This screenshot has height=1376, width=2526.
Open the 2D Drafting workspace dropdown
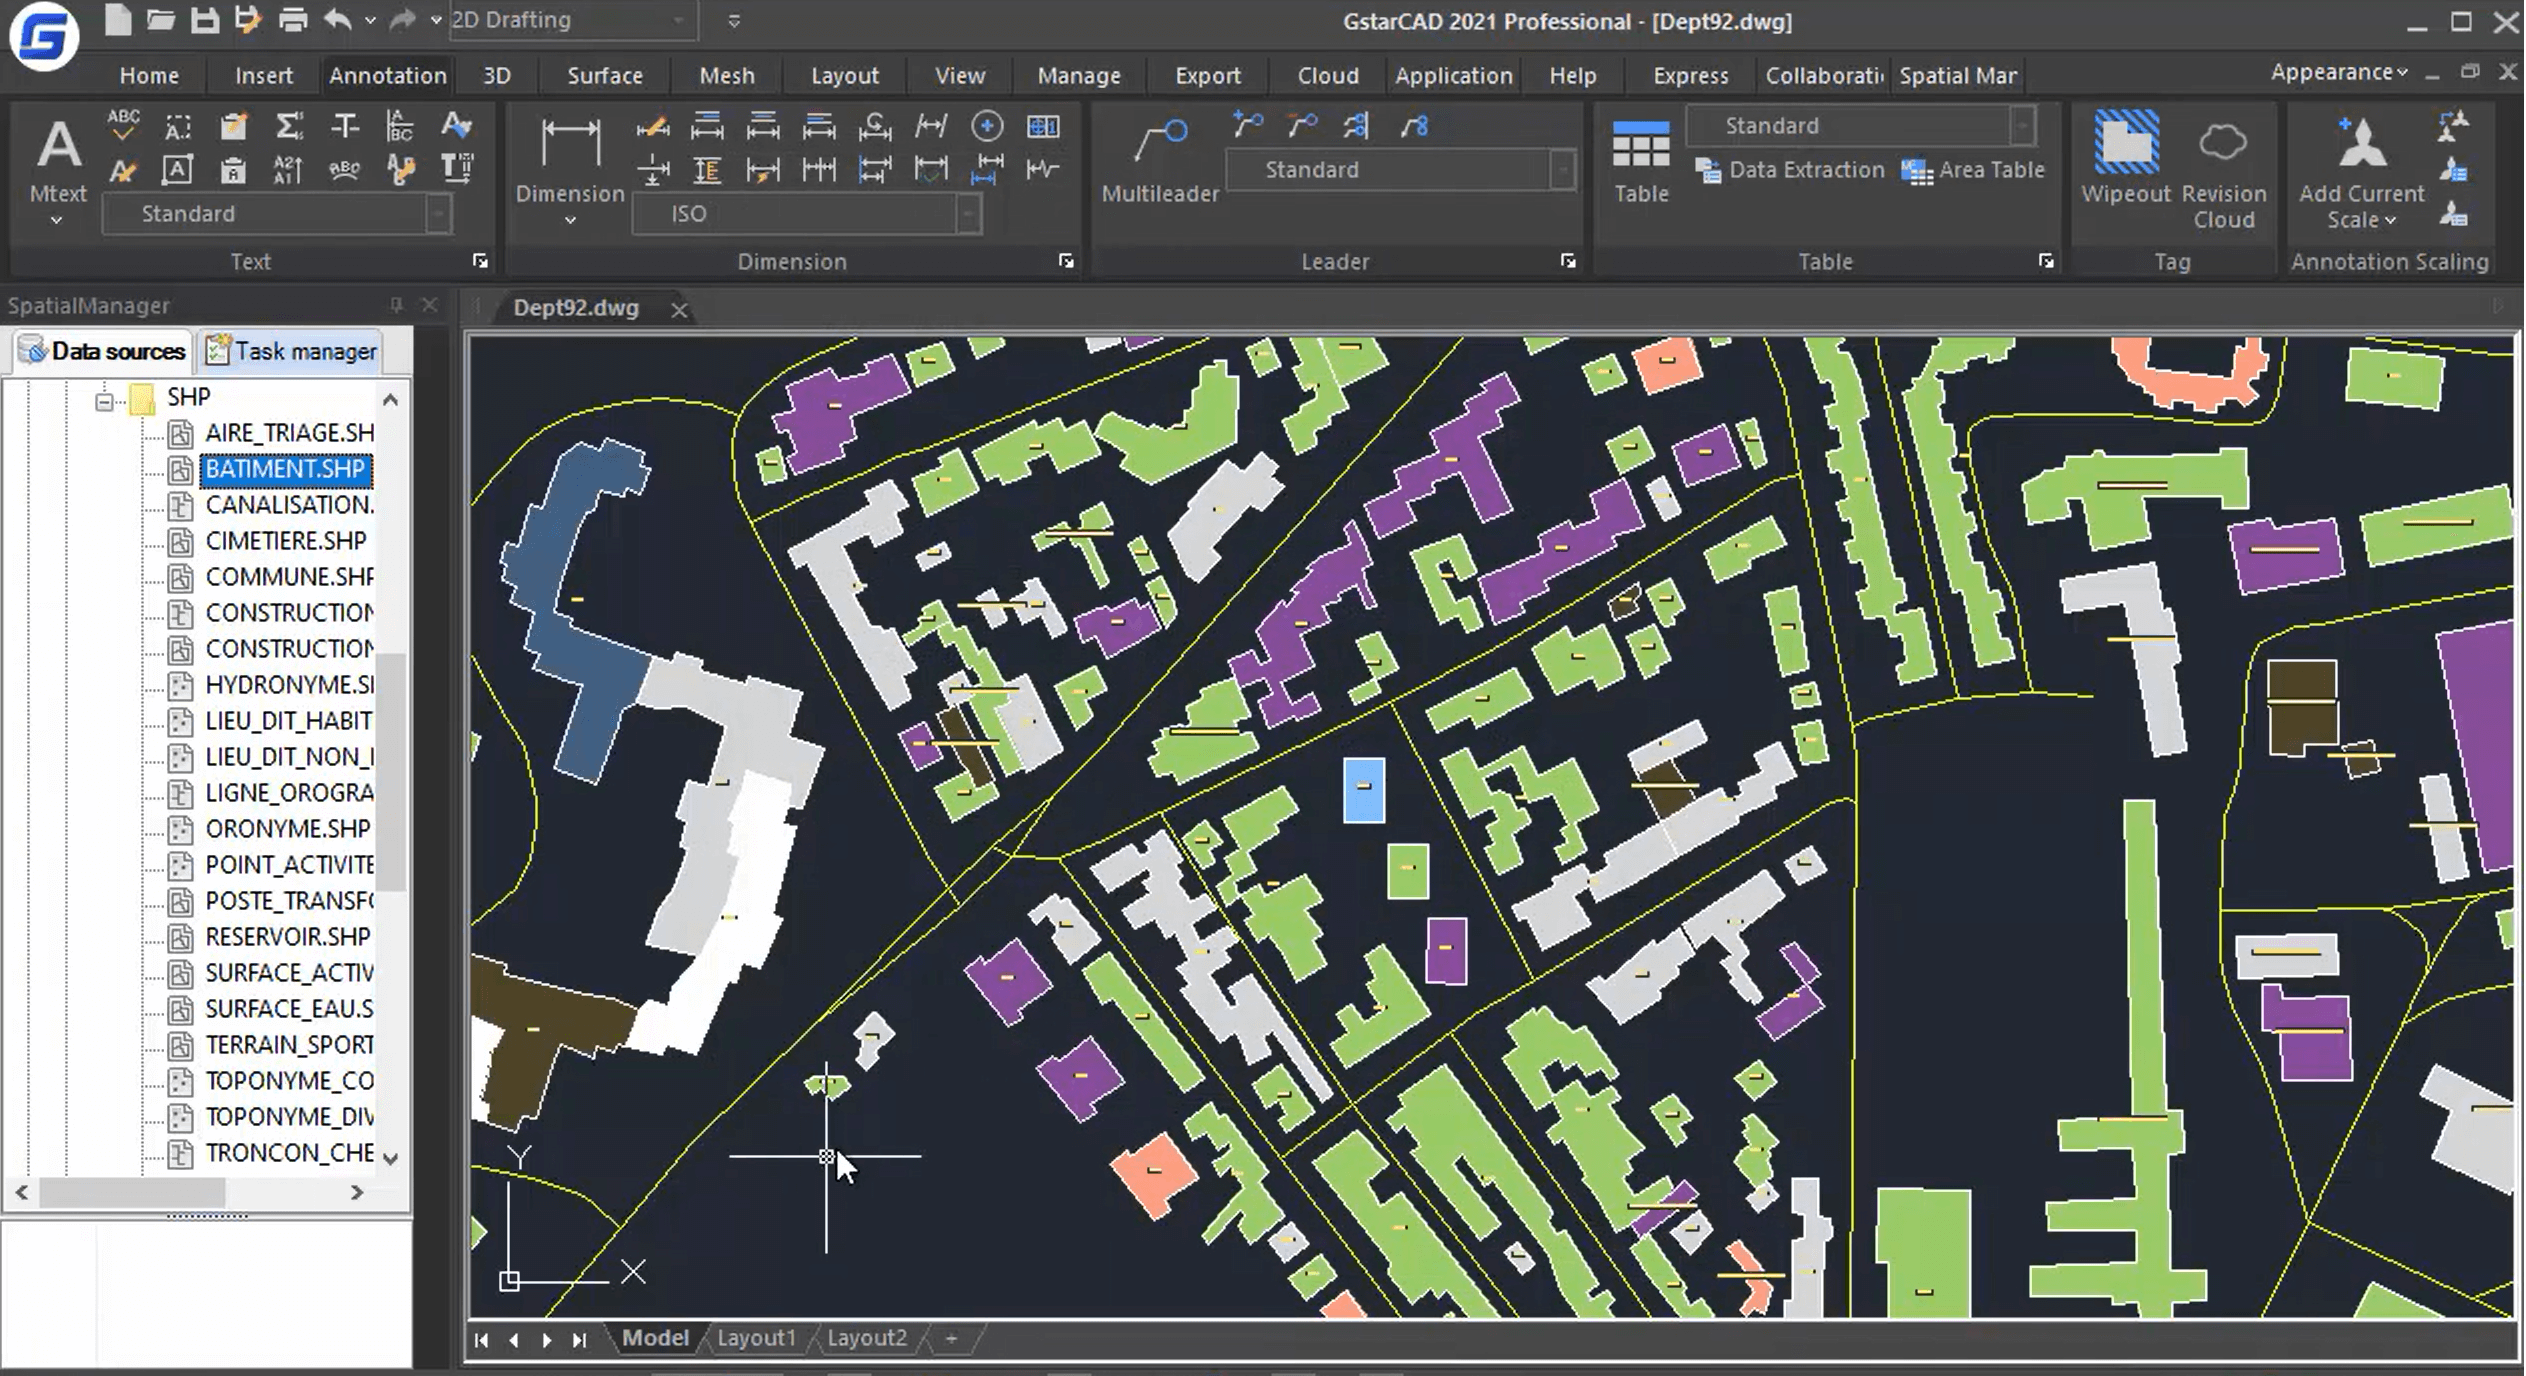pos(574,20)
